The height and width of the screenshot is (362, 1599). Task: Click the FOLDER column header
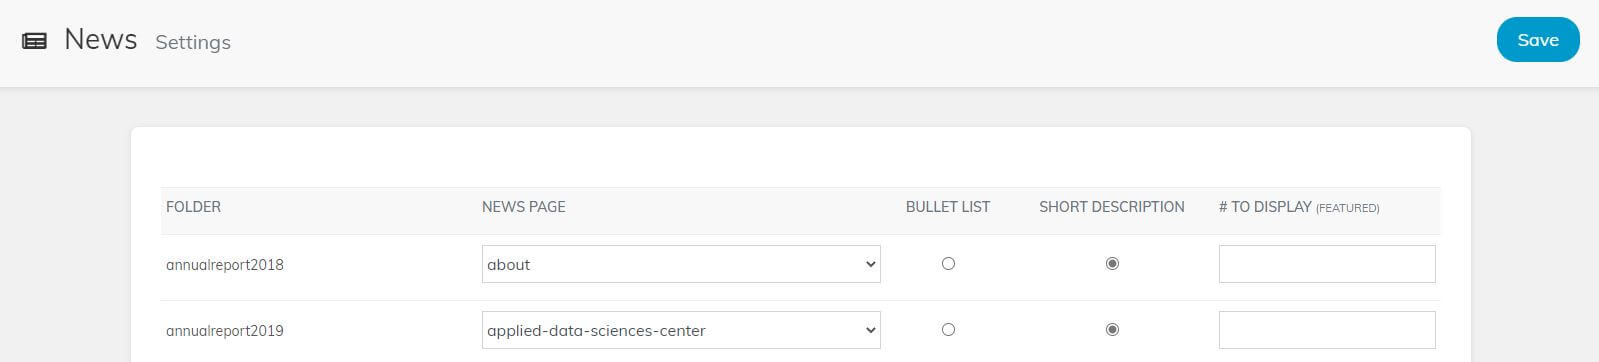click(193, 207)
